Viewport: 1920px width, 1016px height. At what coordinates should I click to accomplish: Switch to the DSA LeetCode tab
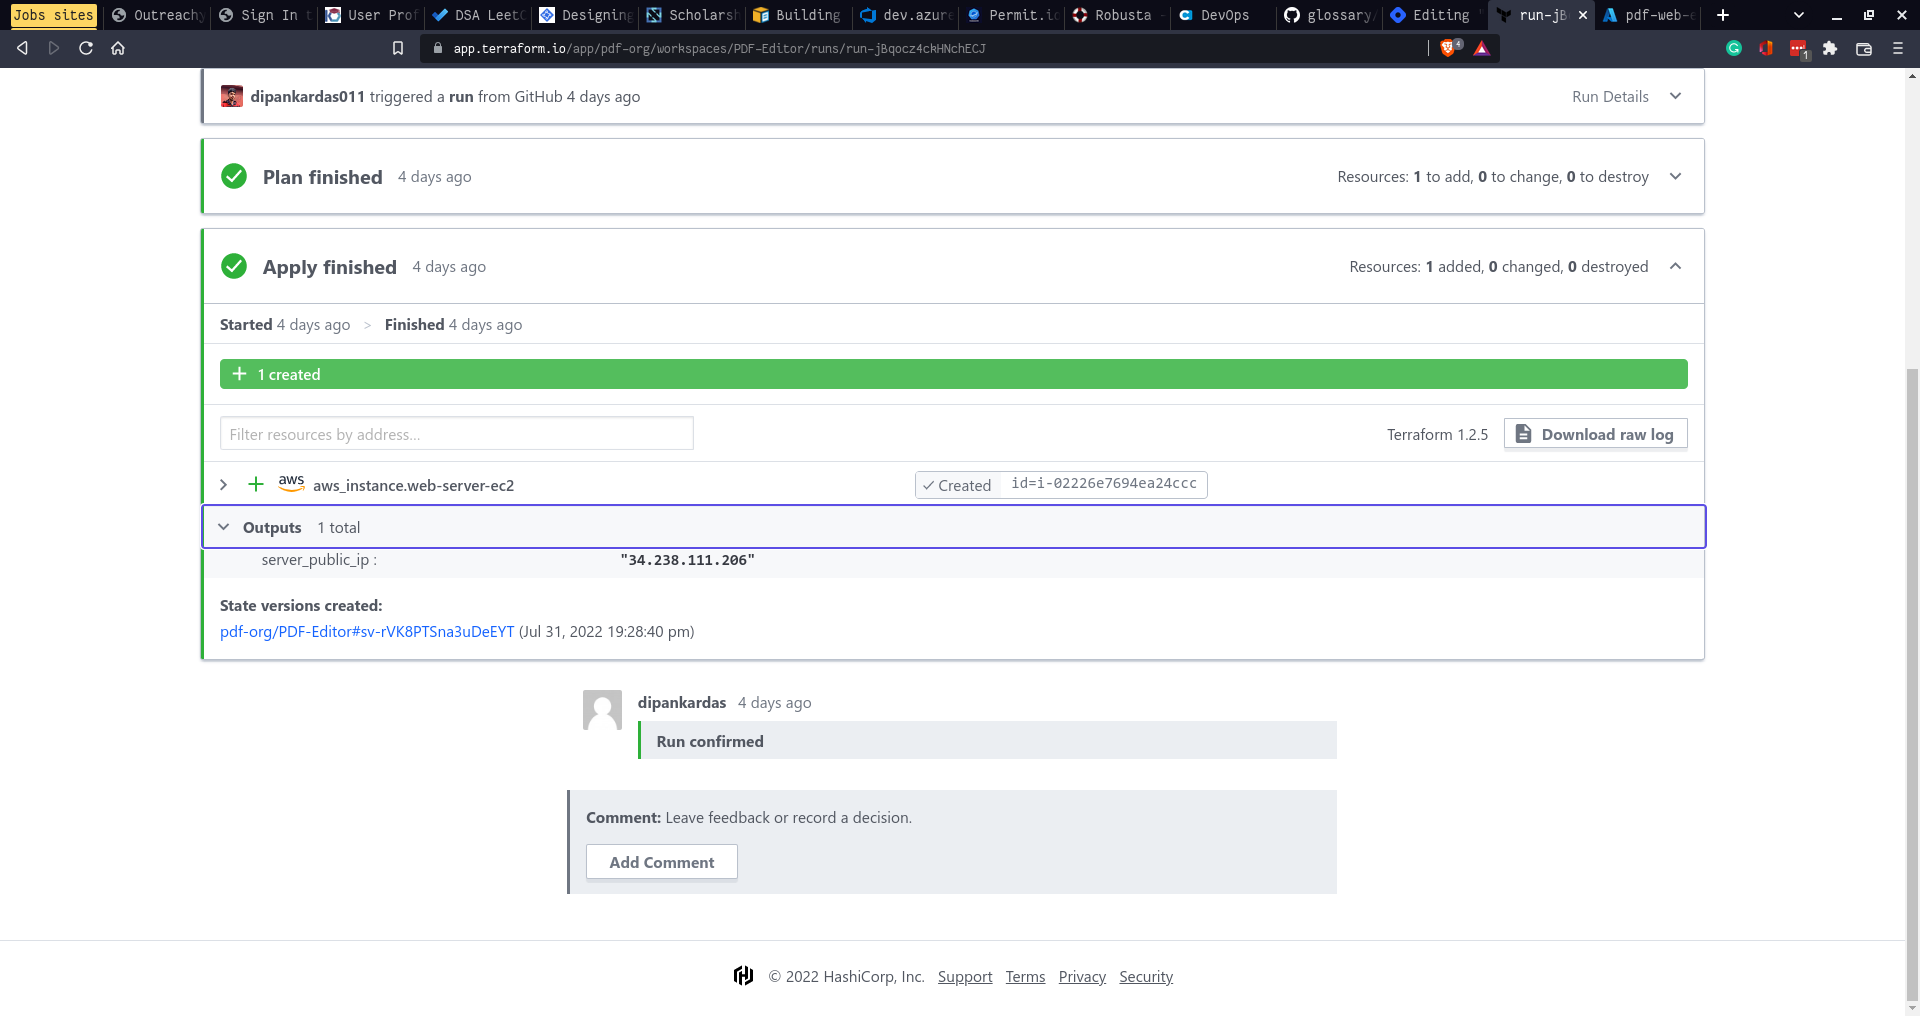click(478, 15)
